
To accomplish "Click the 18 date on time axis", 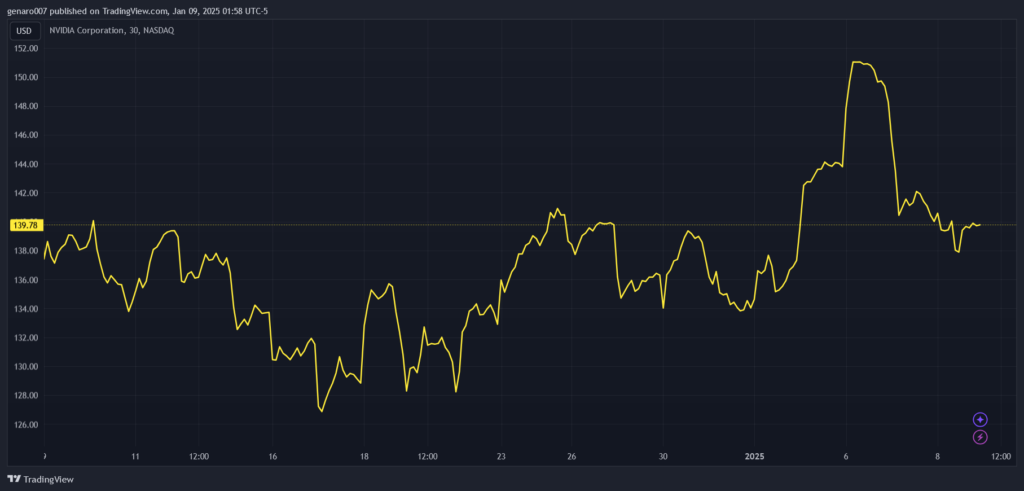I will tap(364, 457).
